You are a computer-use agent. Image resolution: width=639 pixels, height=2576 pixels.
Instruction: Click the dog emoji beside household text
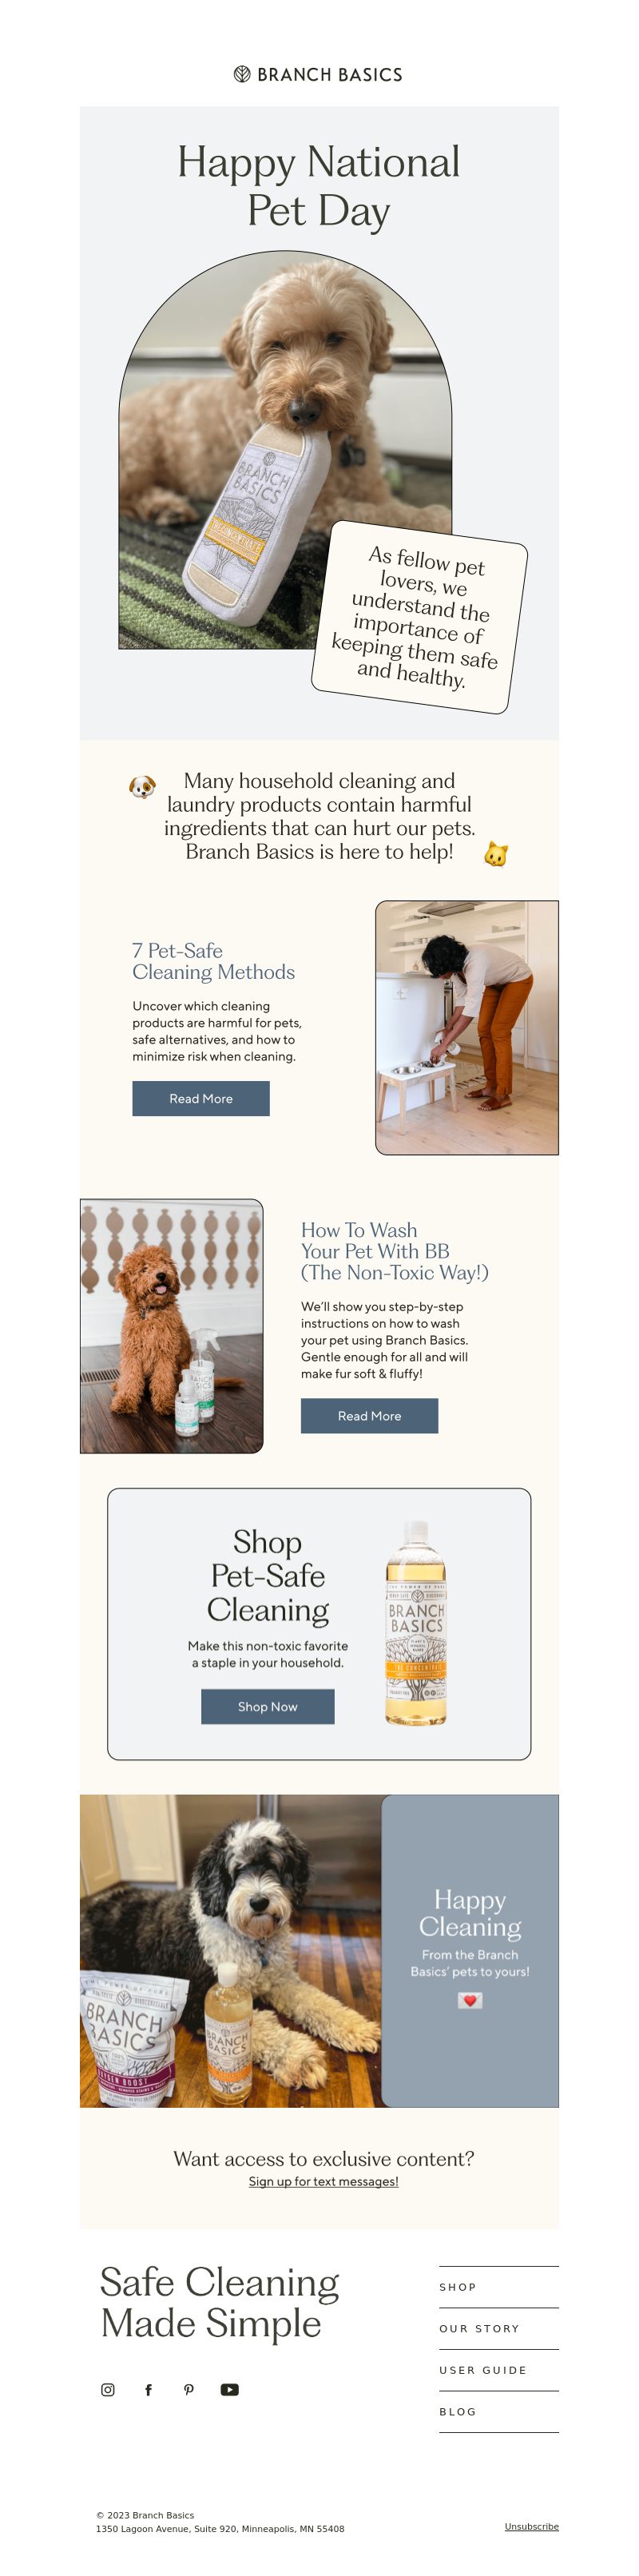[x=142, y=786]
